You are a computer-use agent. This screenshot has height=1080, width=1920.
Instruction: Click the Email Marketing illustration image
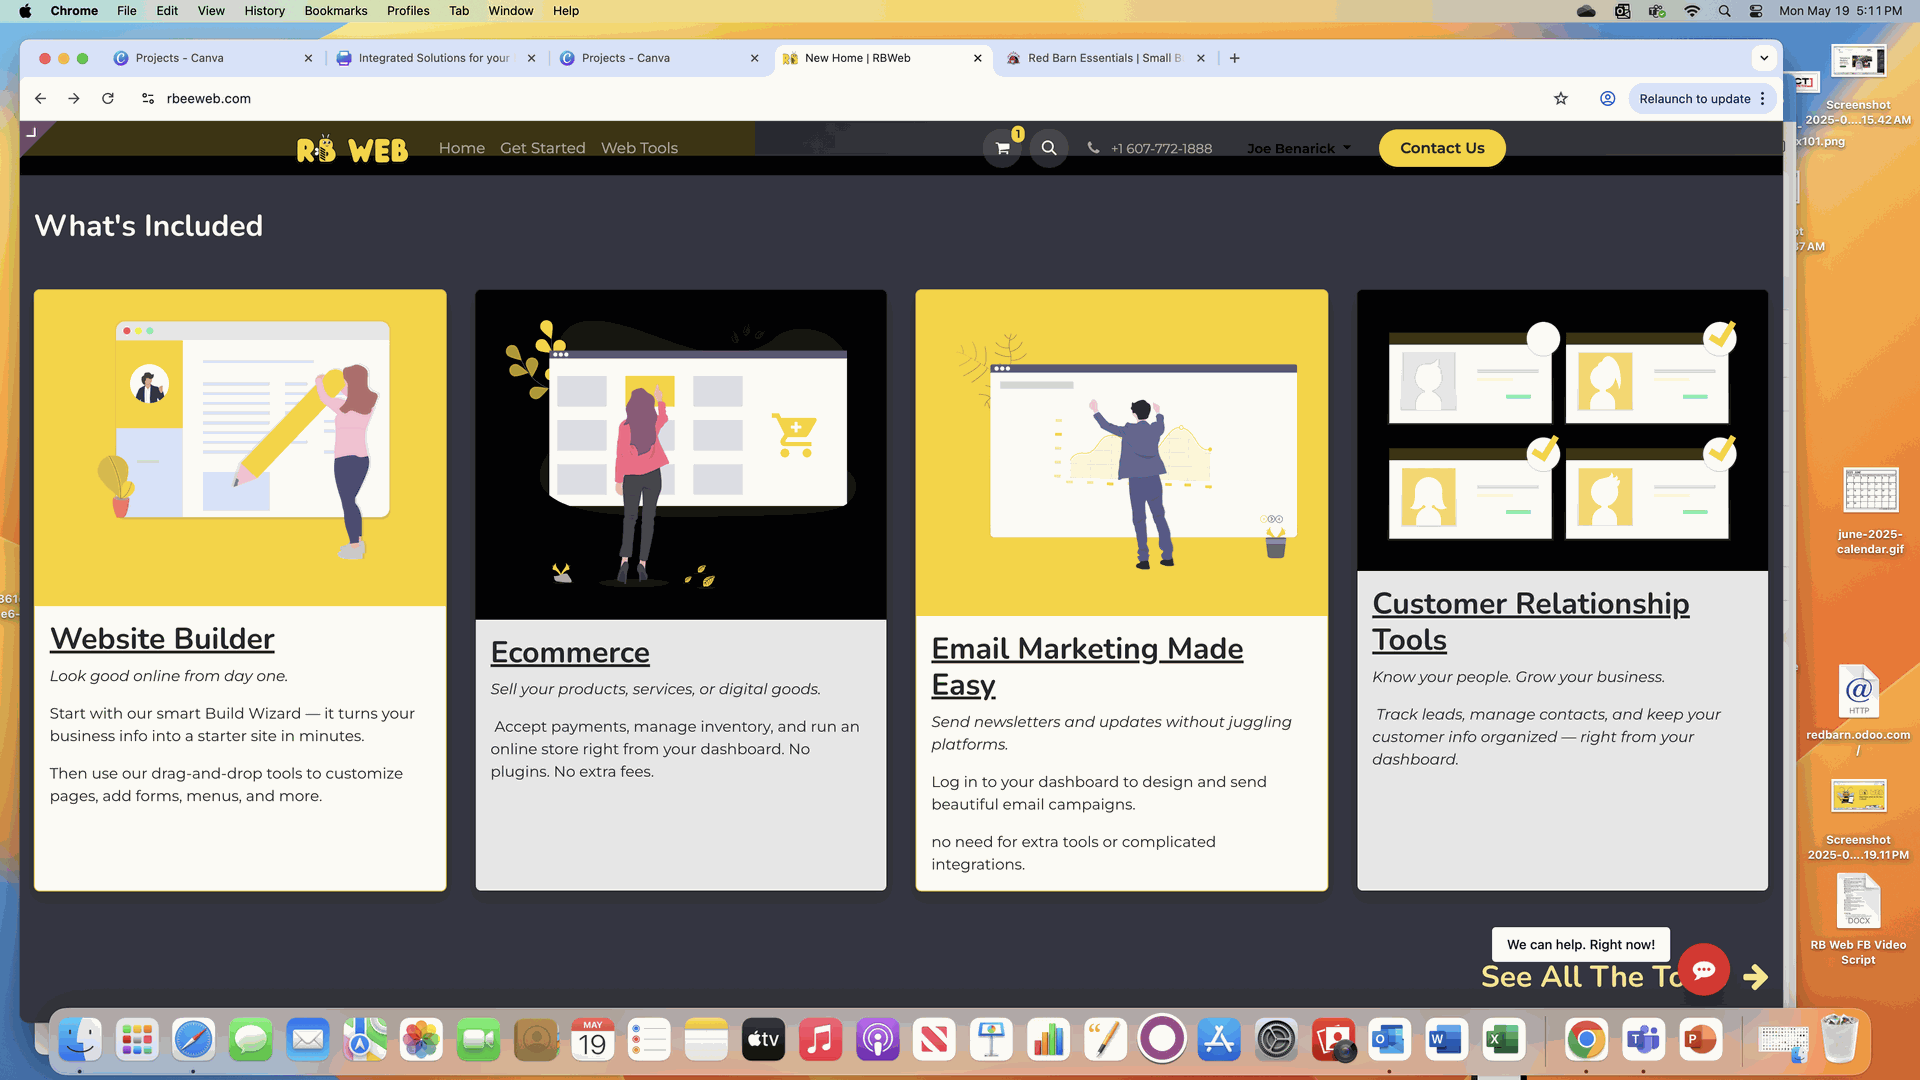click(1121, 452)
